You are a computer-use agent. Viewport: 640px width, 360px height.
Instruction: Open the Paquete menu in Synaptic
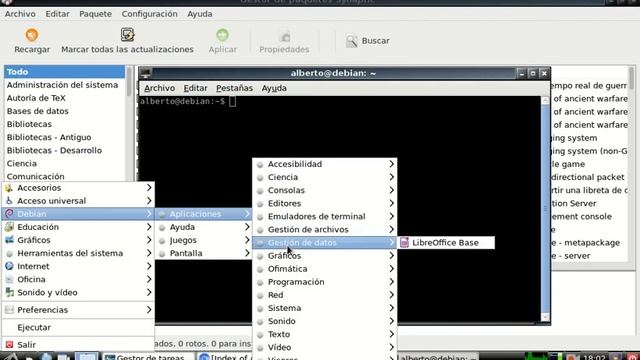tap(96, 14)
